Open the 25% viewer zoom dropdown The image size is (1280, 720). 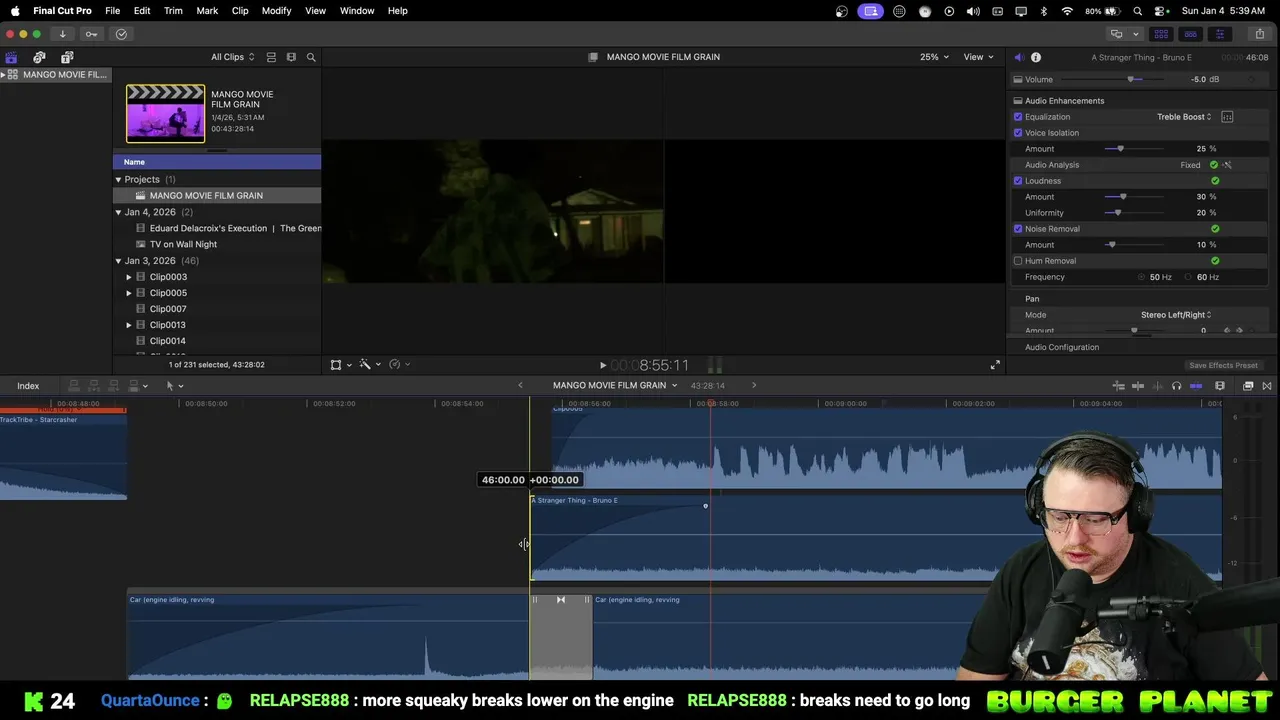click(x=934, y=57)
